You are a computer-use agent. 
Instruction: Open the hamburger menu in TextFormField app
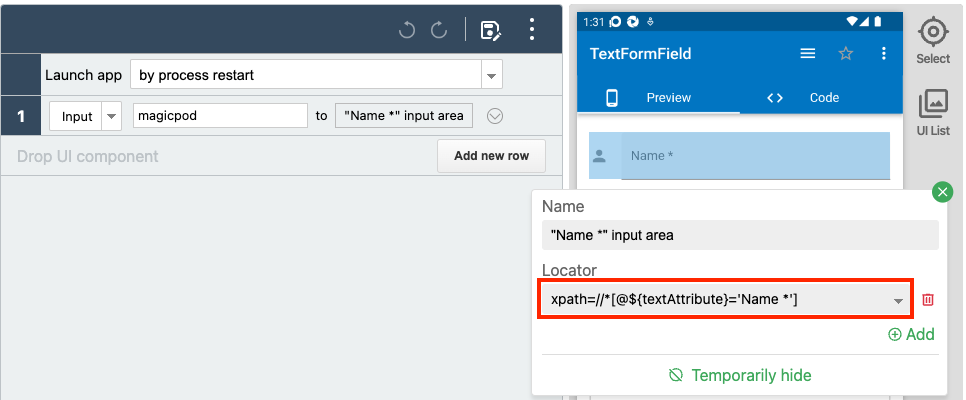[808, 54]
